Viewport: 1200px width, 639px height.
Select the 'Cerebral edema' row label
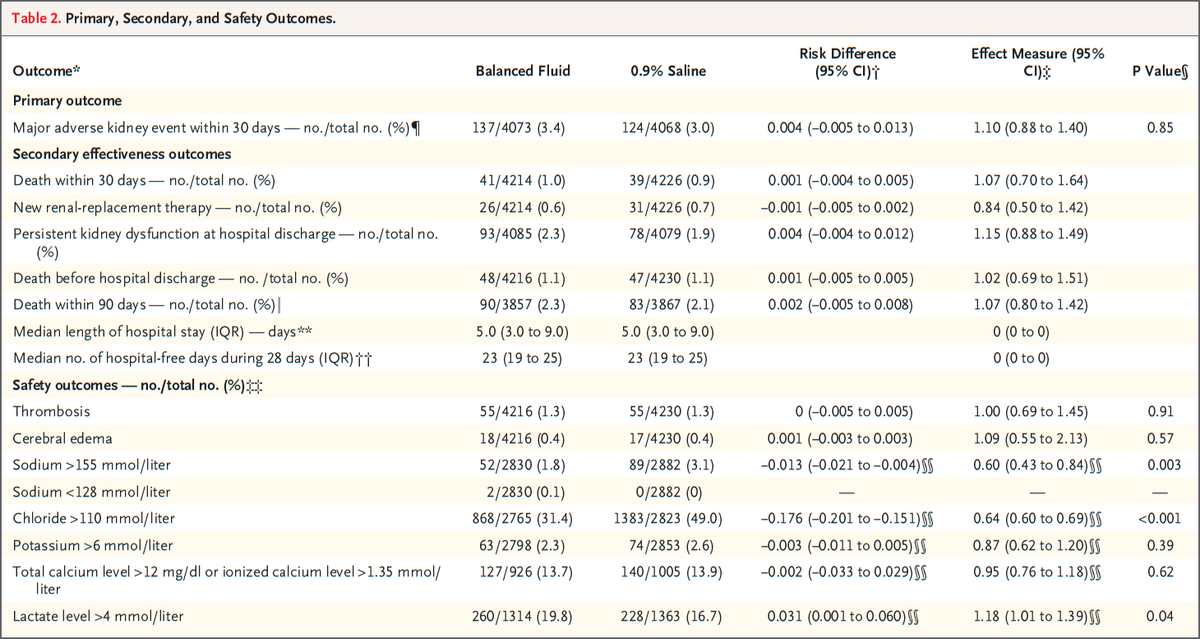pos(60,438)
